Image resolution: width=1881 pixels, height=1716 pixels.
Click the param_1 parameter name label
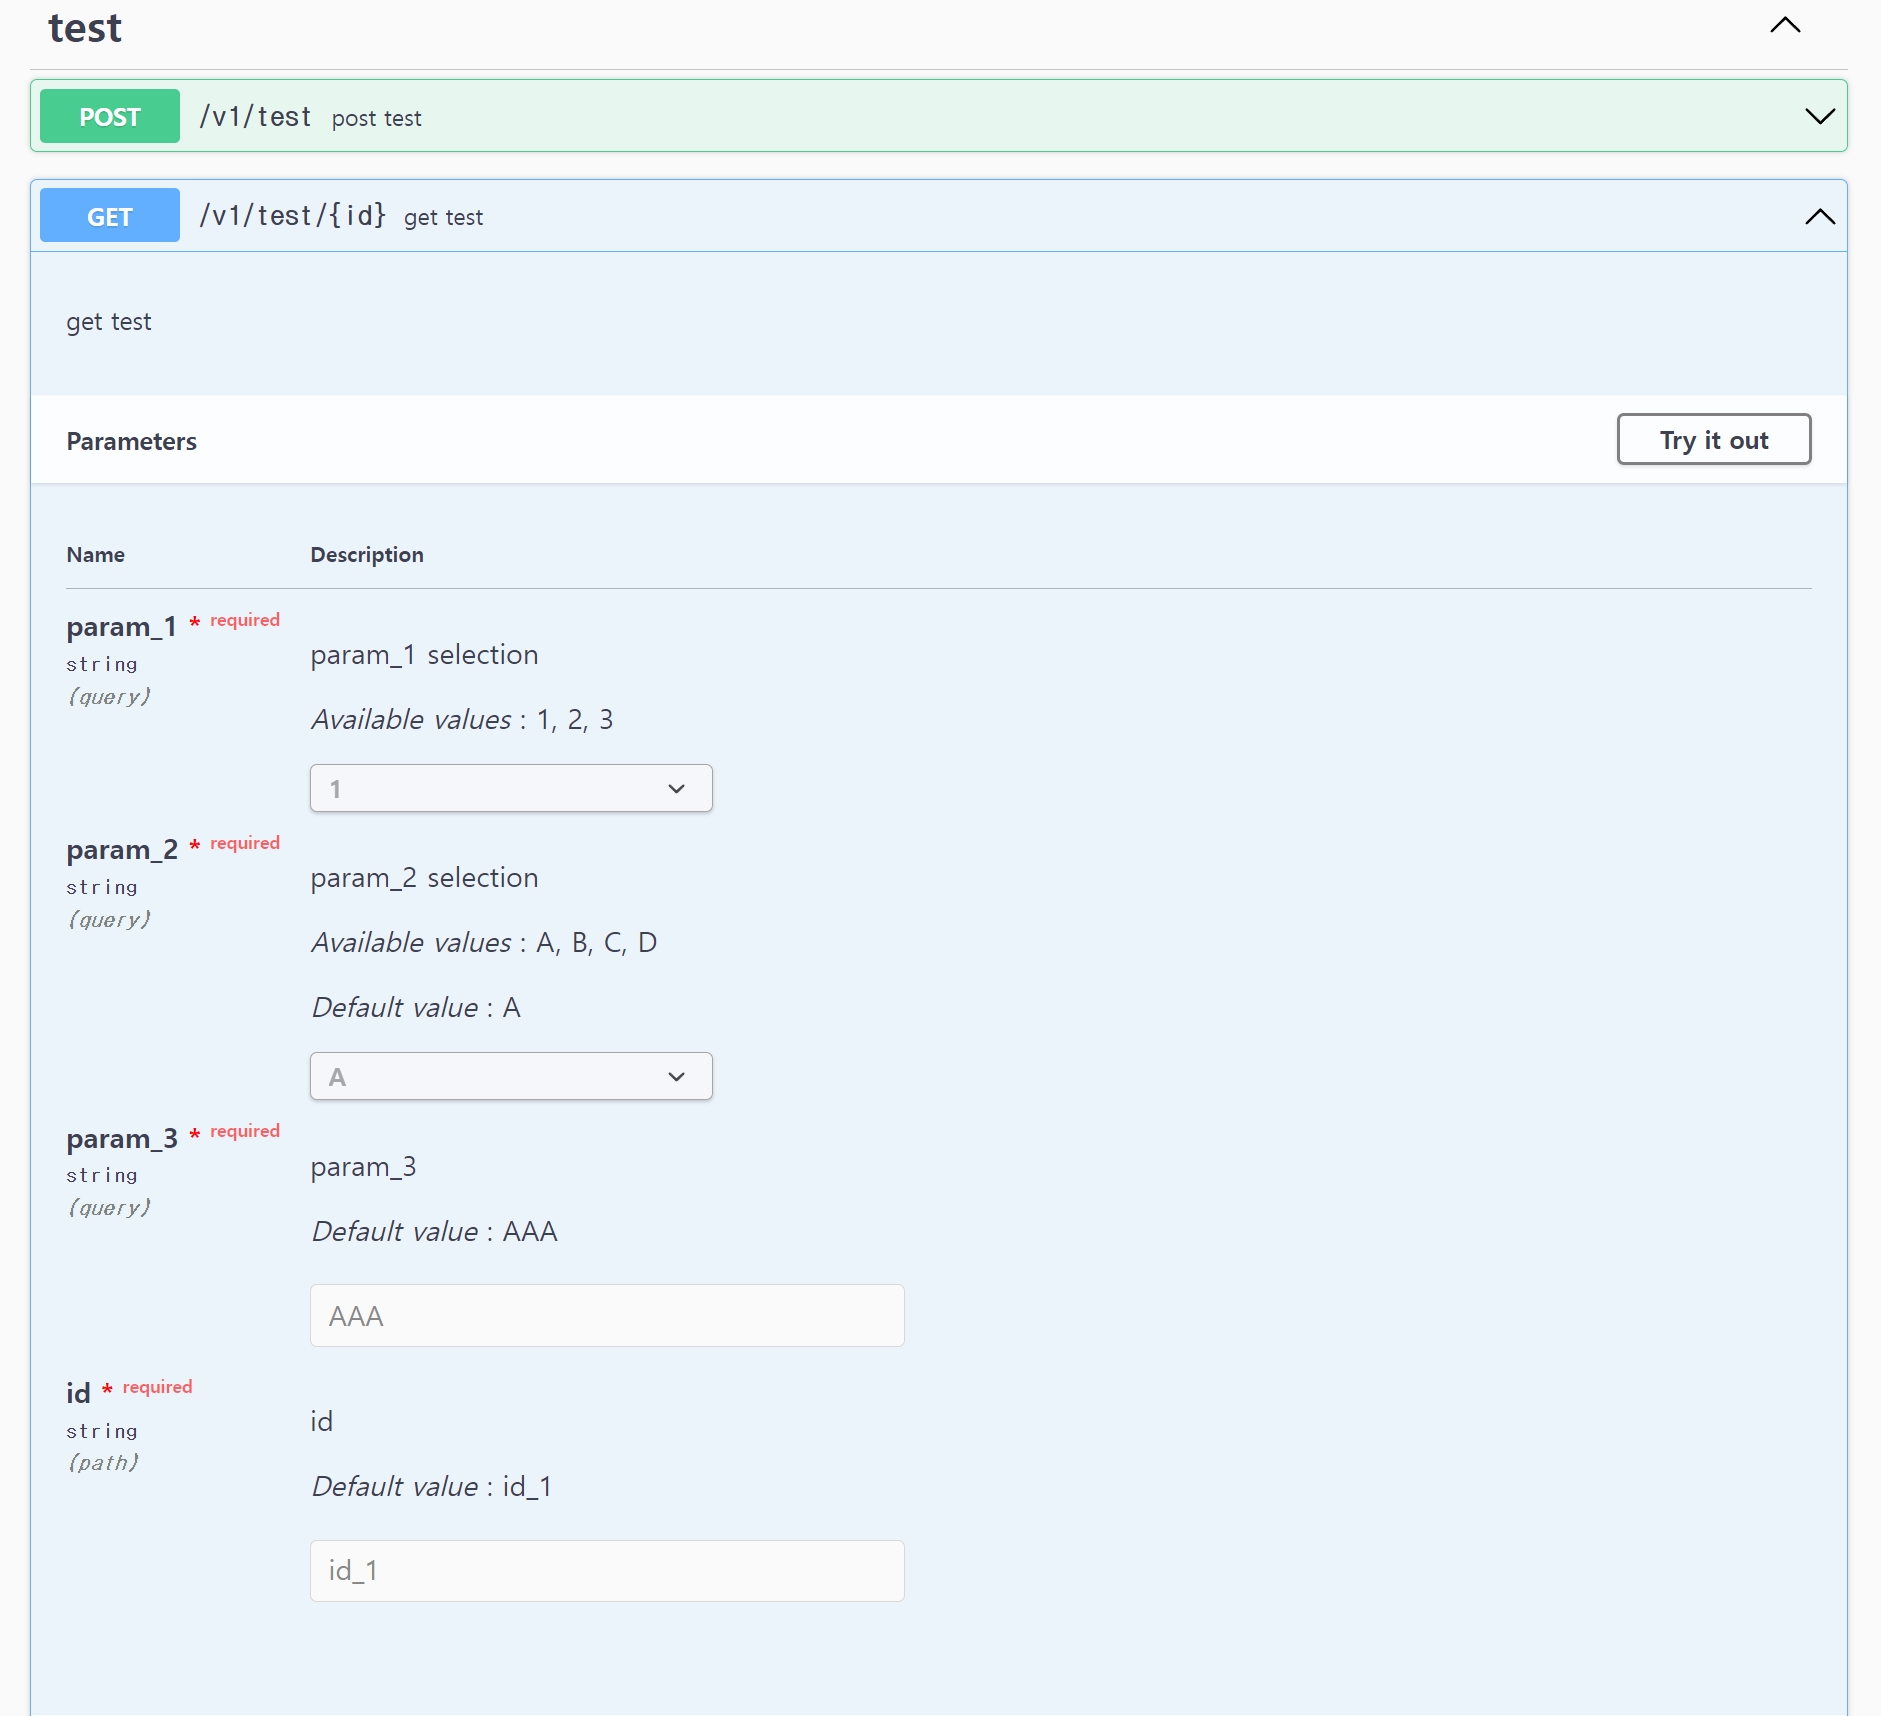point(121,627)
